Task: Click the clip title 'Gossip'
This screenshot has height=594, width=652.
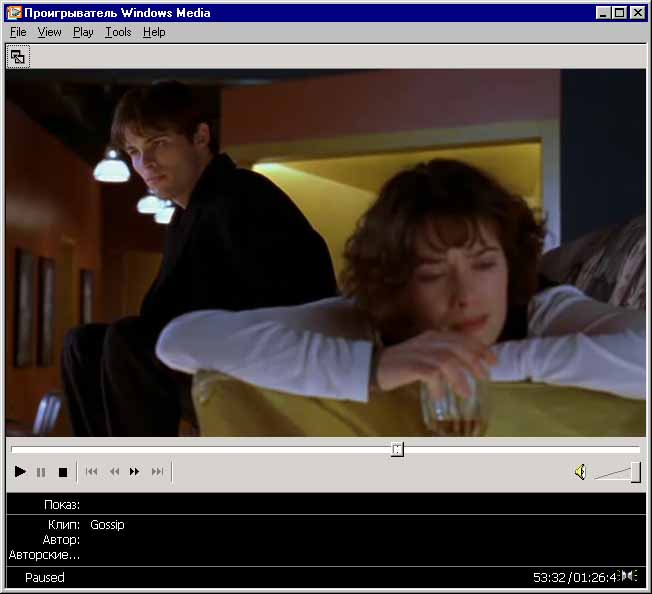Action: click(x=107, y=525)
